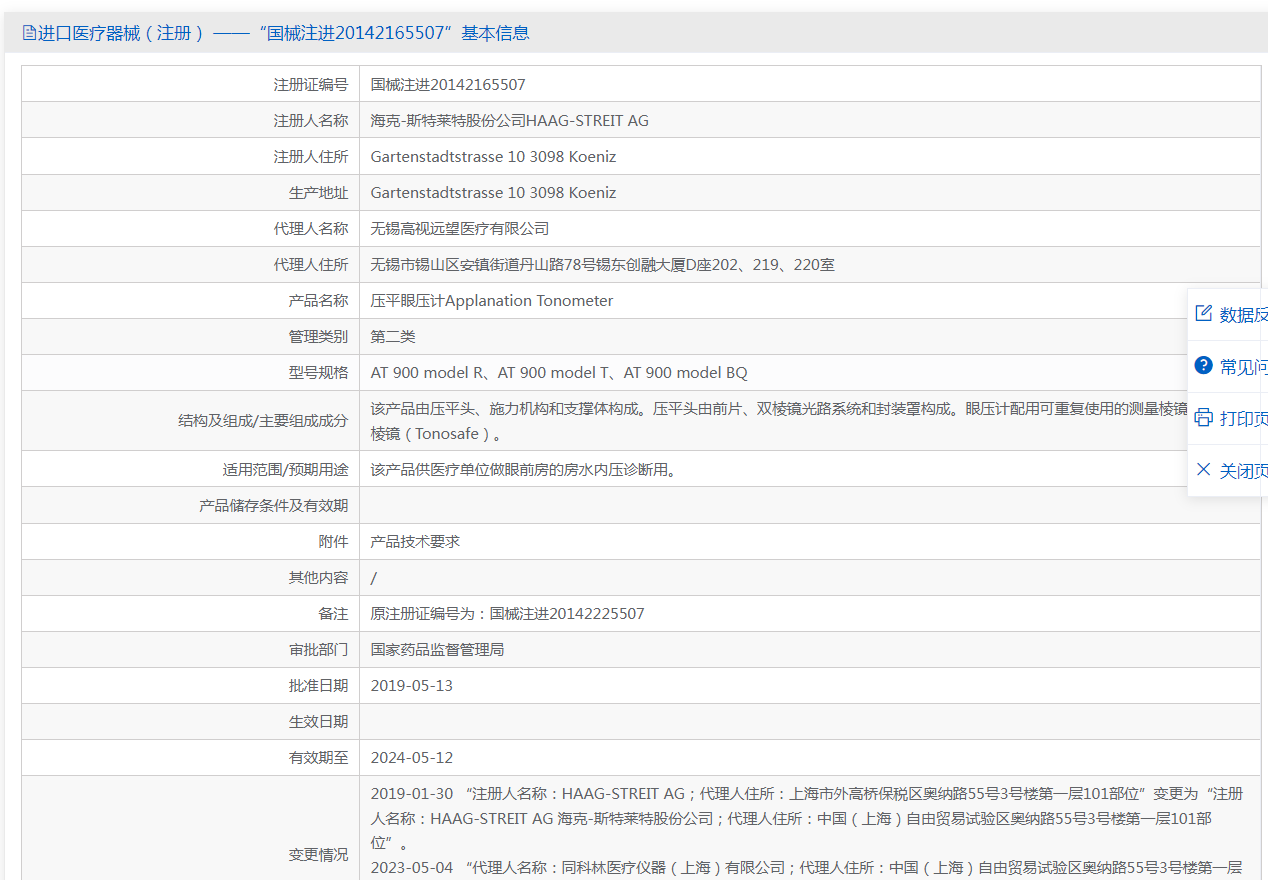Select the registrant name HAAG-STREIT AG value

click(510, 121)
